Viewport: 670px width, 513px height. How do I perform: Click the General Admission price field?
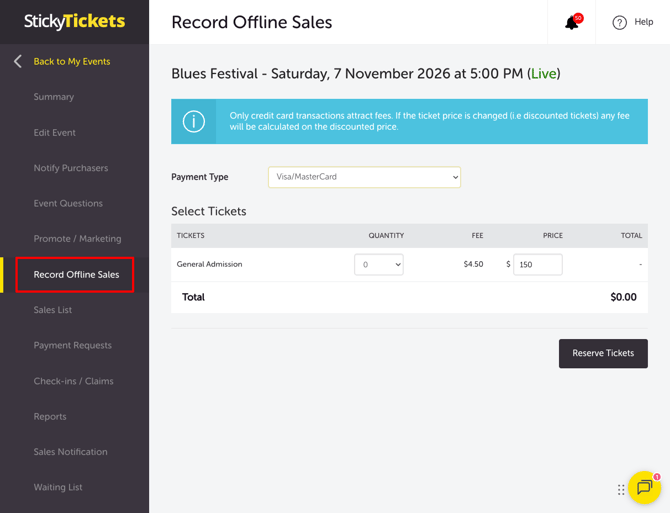[538, 264]
